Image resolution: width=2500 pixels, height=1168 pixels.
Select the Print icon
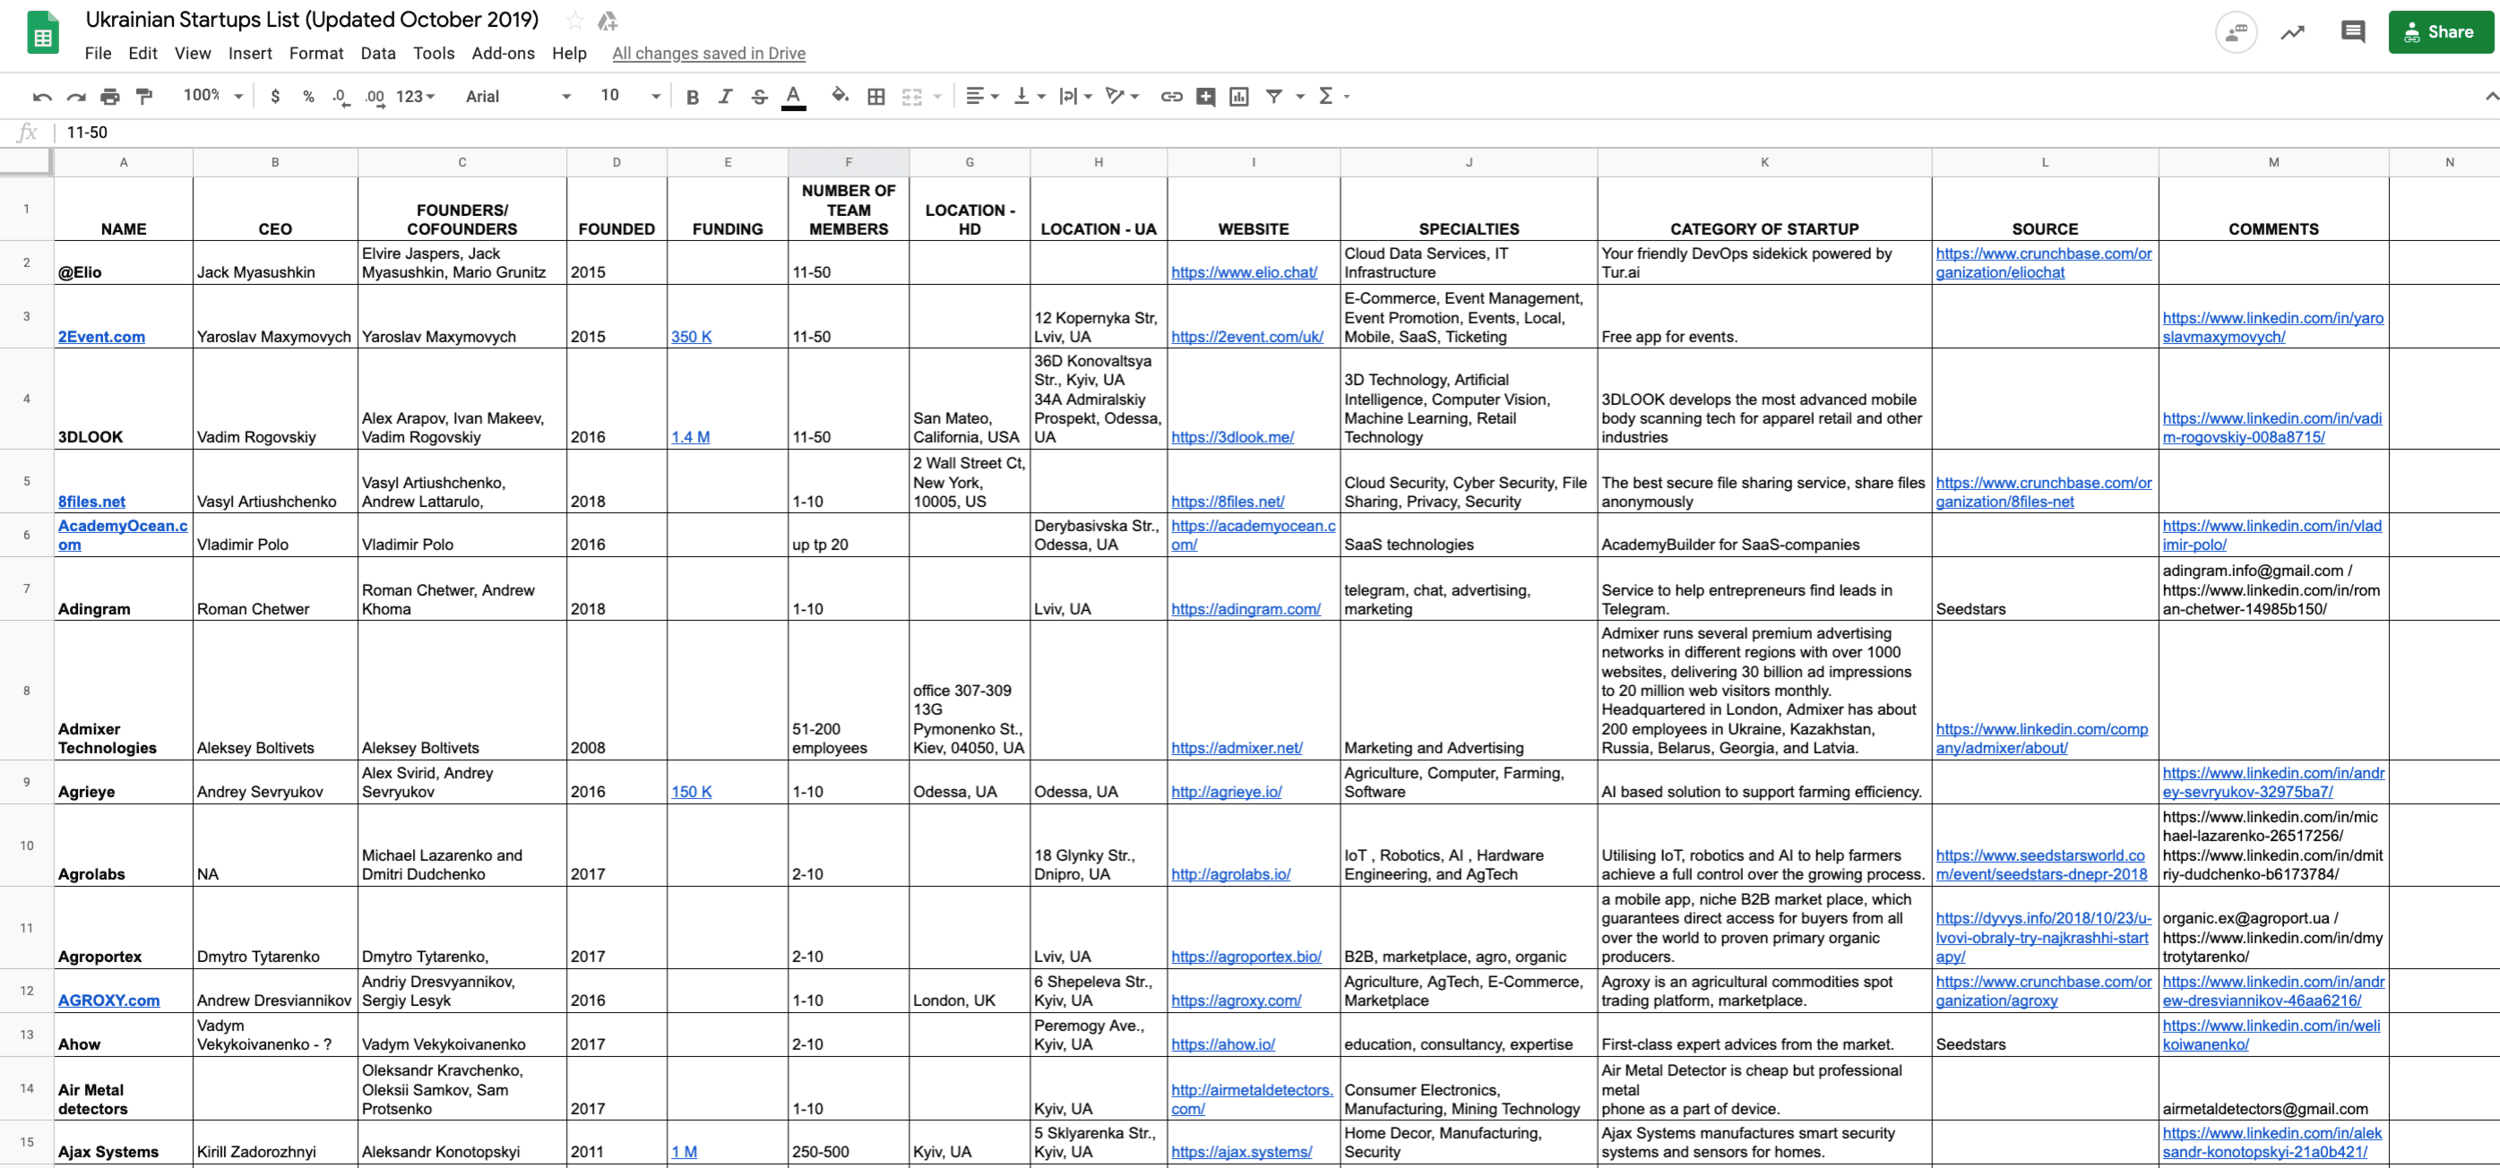pyautogui.click(x=110, y=95)
